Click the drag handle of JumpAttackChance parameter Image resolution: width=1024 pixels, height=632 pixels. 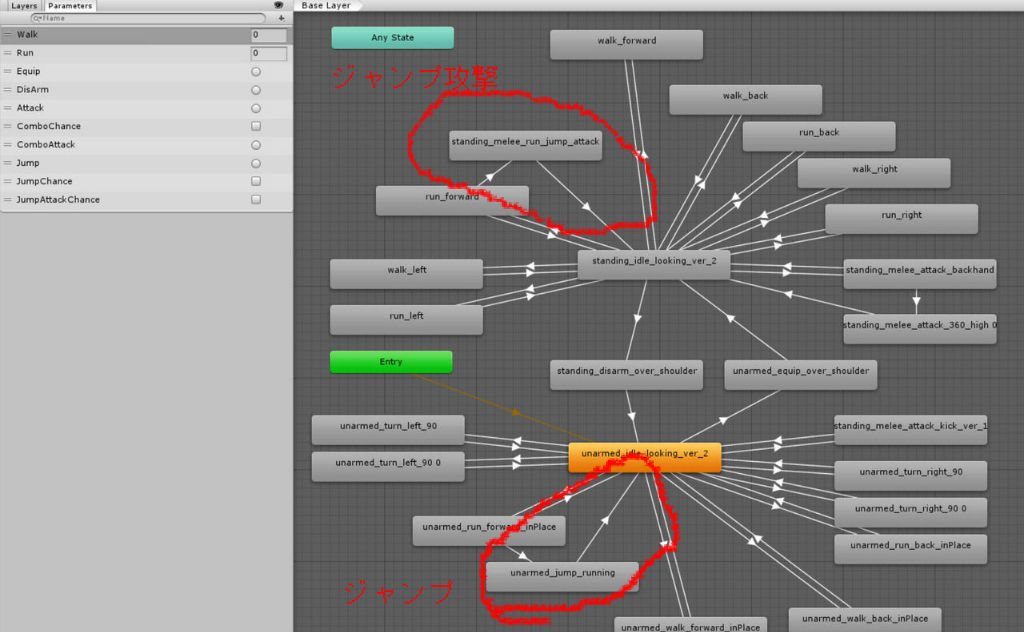(8, 199)
